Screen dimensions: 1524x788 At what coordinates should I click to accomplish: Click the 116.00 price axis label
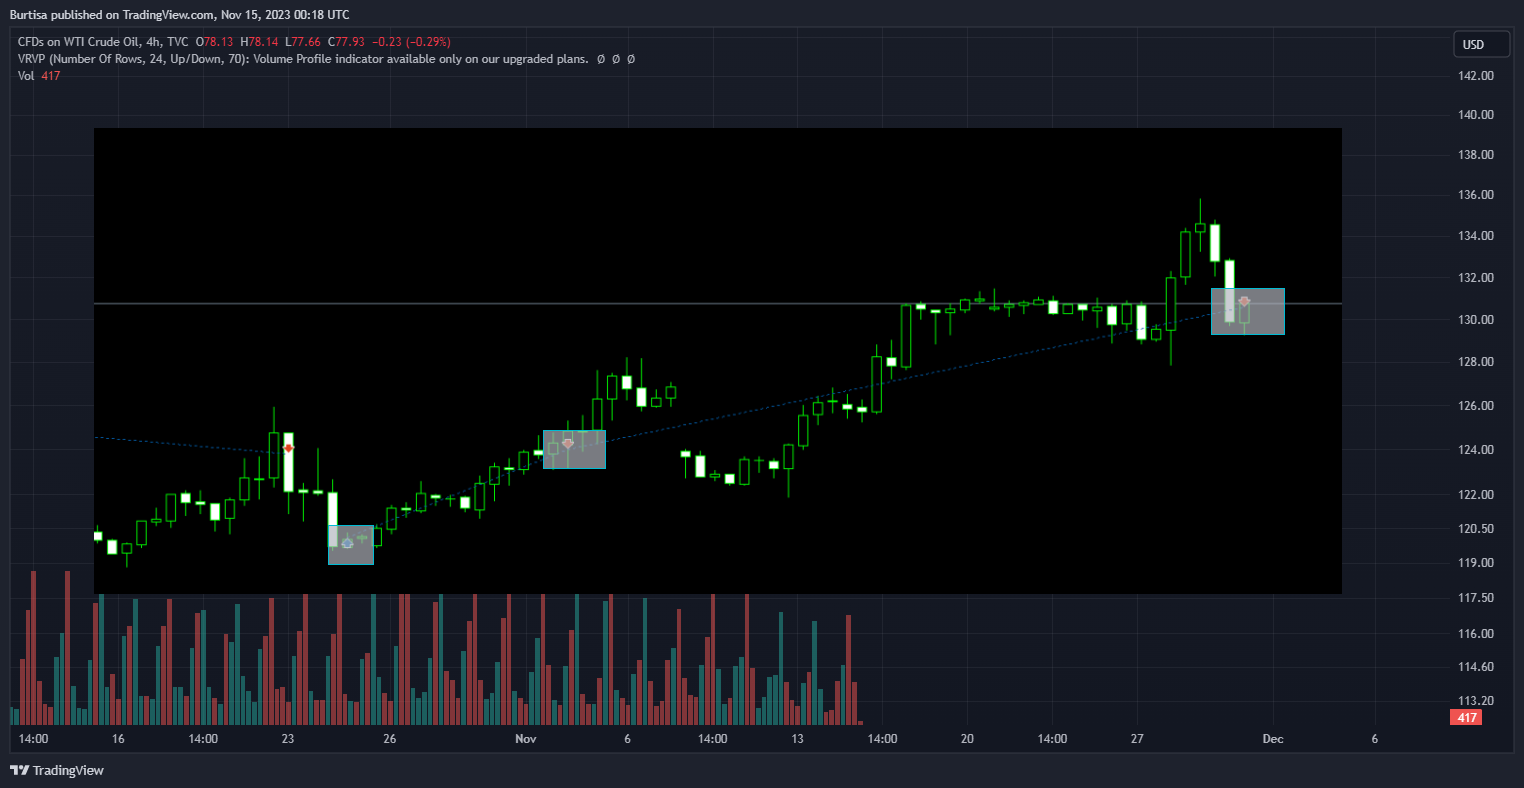click(1477, 634)
